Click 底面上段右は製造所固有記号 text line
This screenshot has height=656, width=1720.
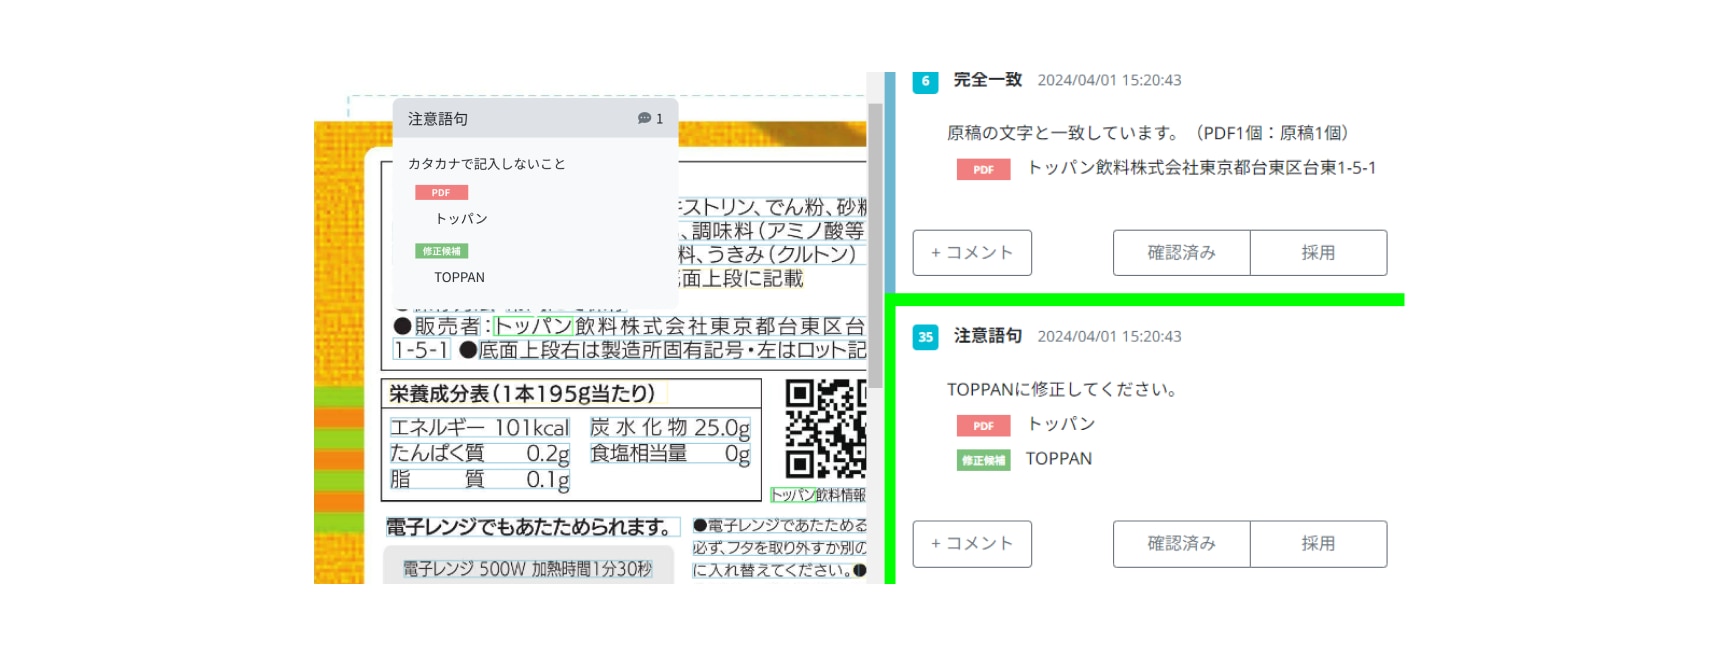[x=663, y=350]
